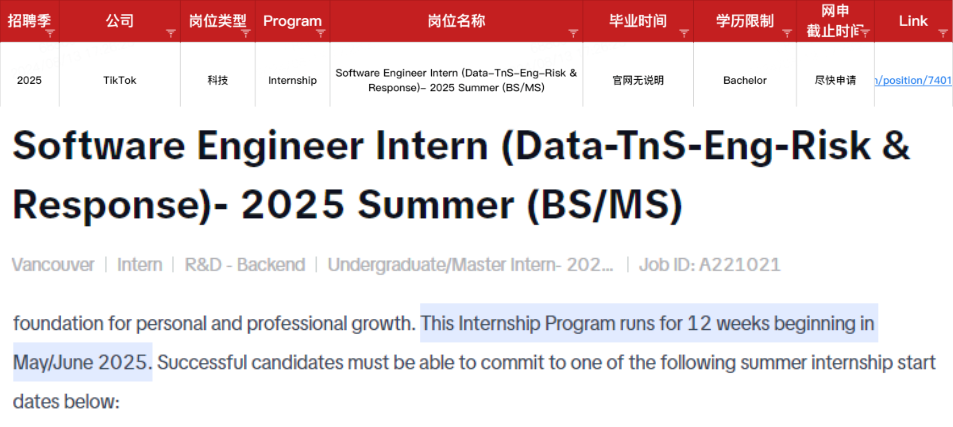Open filter icon on 岗位名称 column
This screenshot has height=427, width=953.
click(573, 33)
